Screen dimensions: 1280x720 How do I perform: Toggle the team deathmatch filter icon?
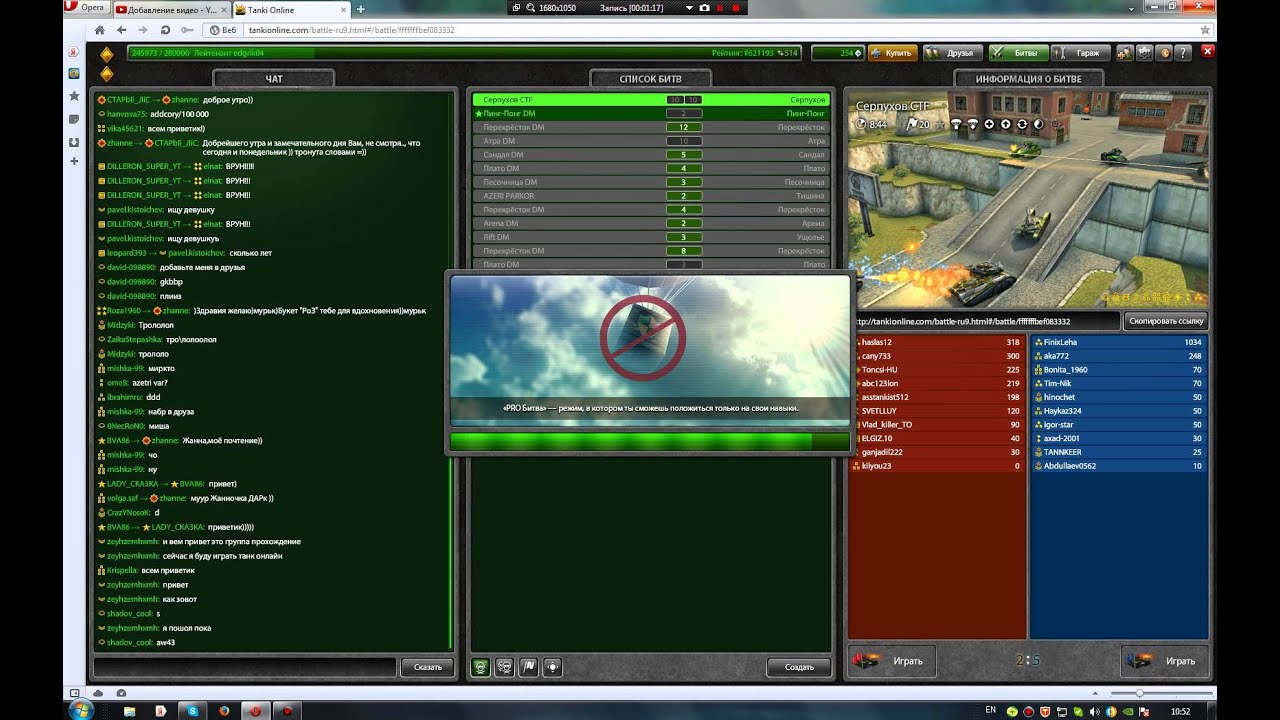(x=504, y=667)
